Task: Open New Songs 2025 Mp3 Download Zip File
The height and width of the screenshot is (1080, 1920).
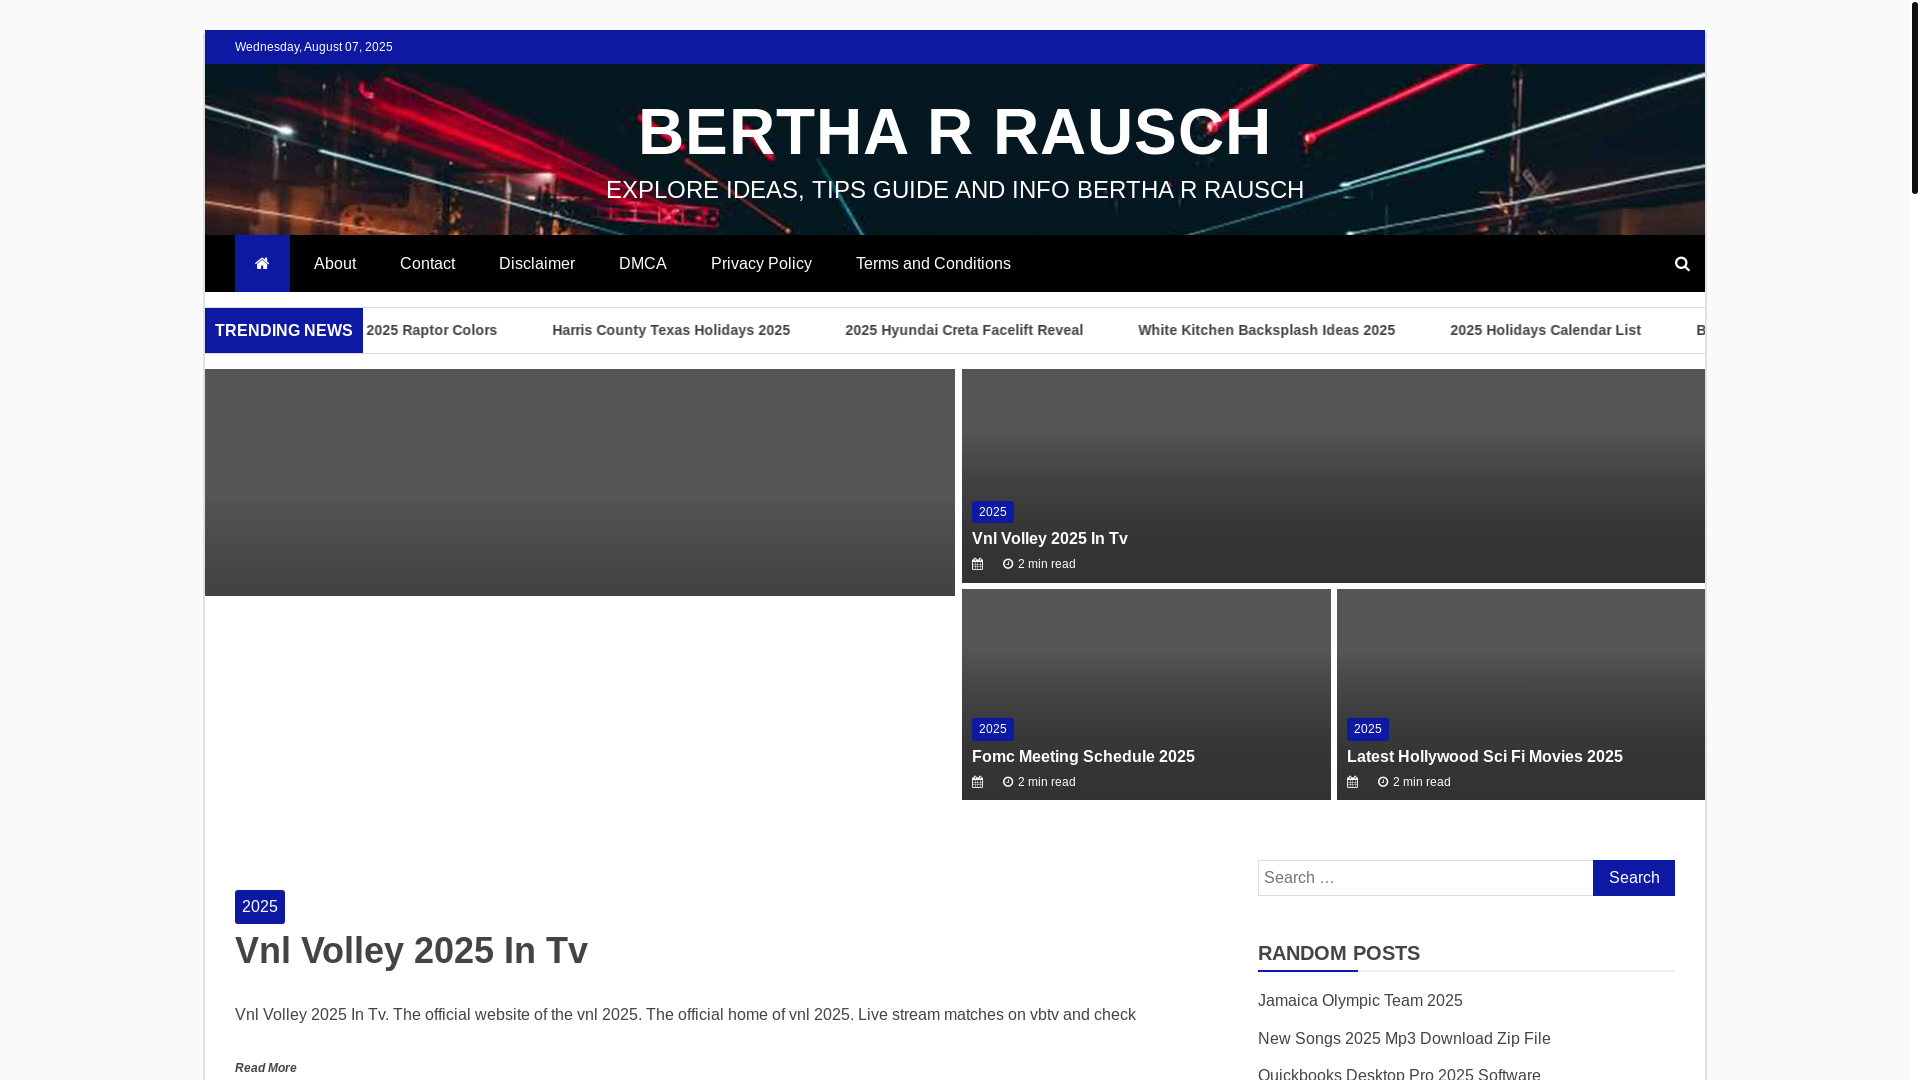Action: [x=1404, y=1039]
